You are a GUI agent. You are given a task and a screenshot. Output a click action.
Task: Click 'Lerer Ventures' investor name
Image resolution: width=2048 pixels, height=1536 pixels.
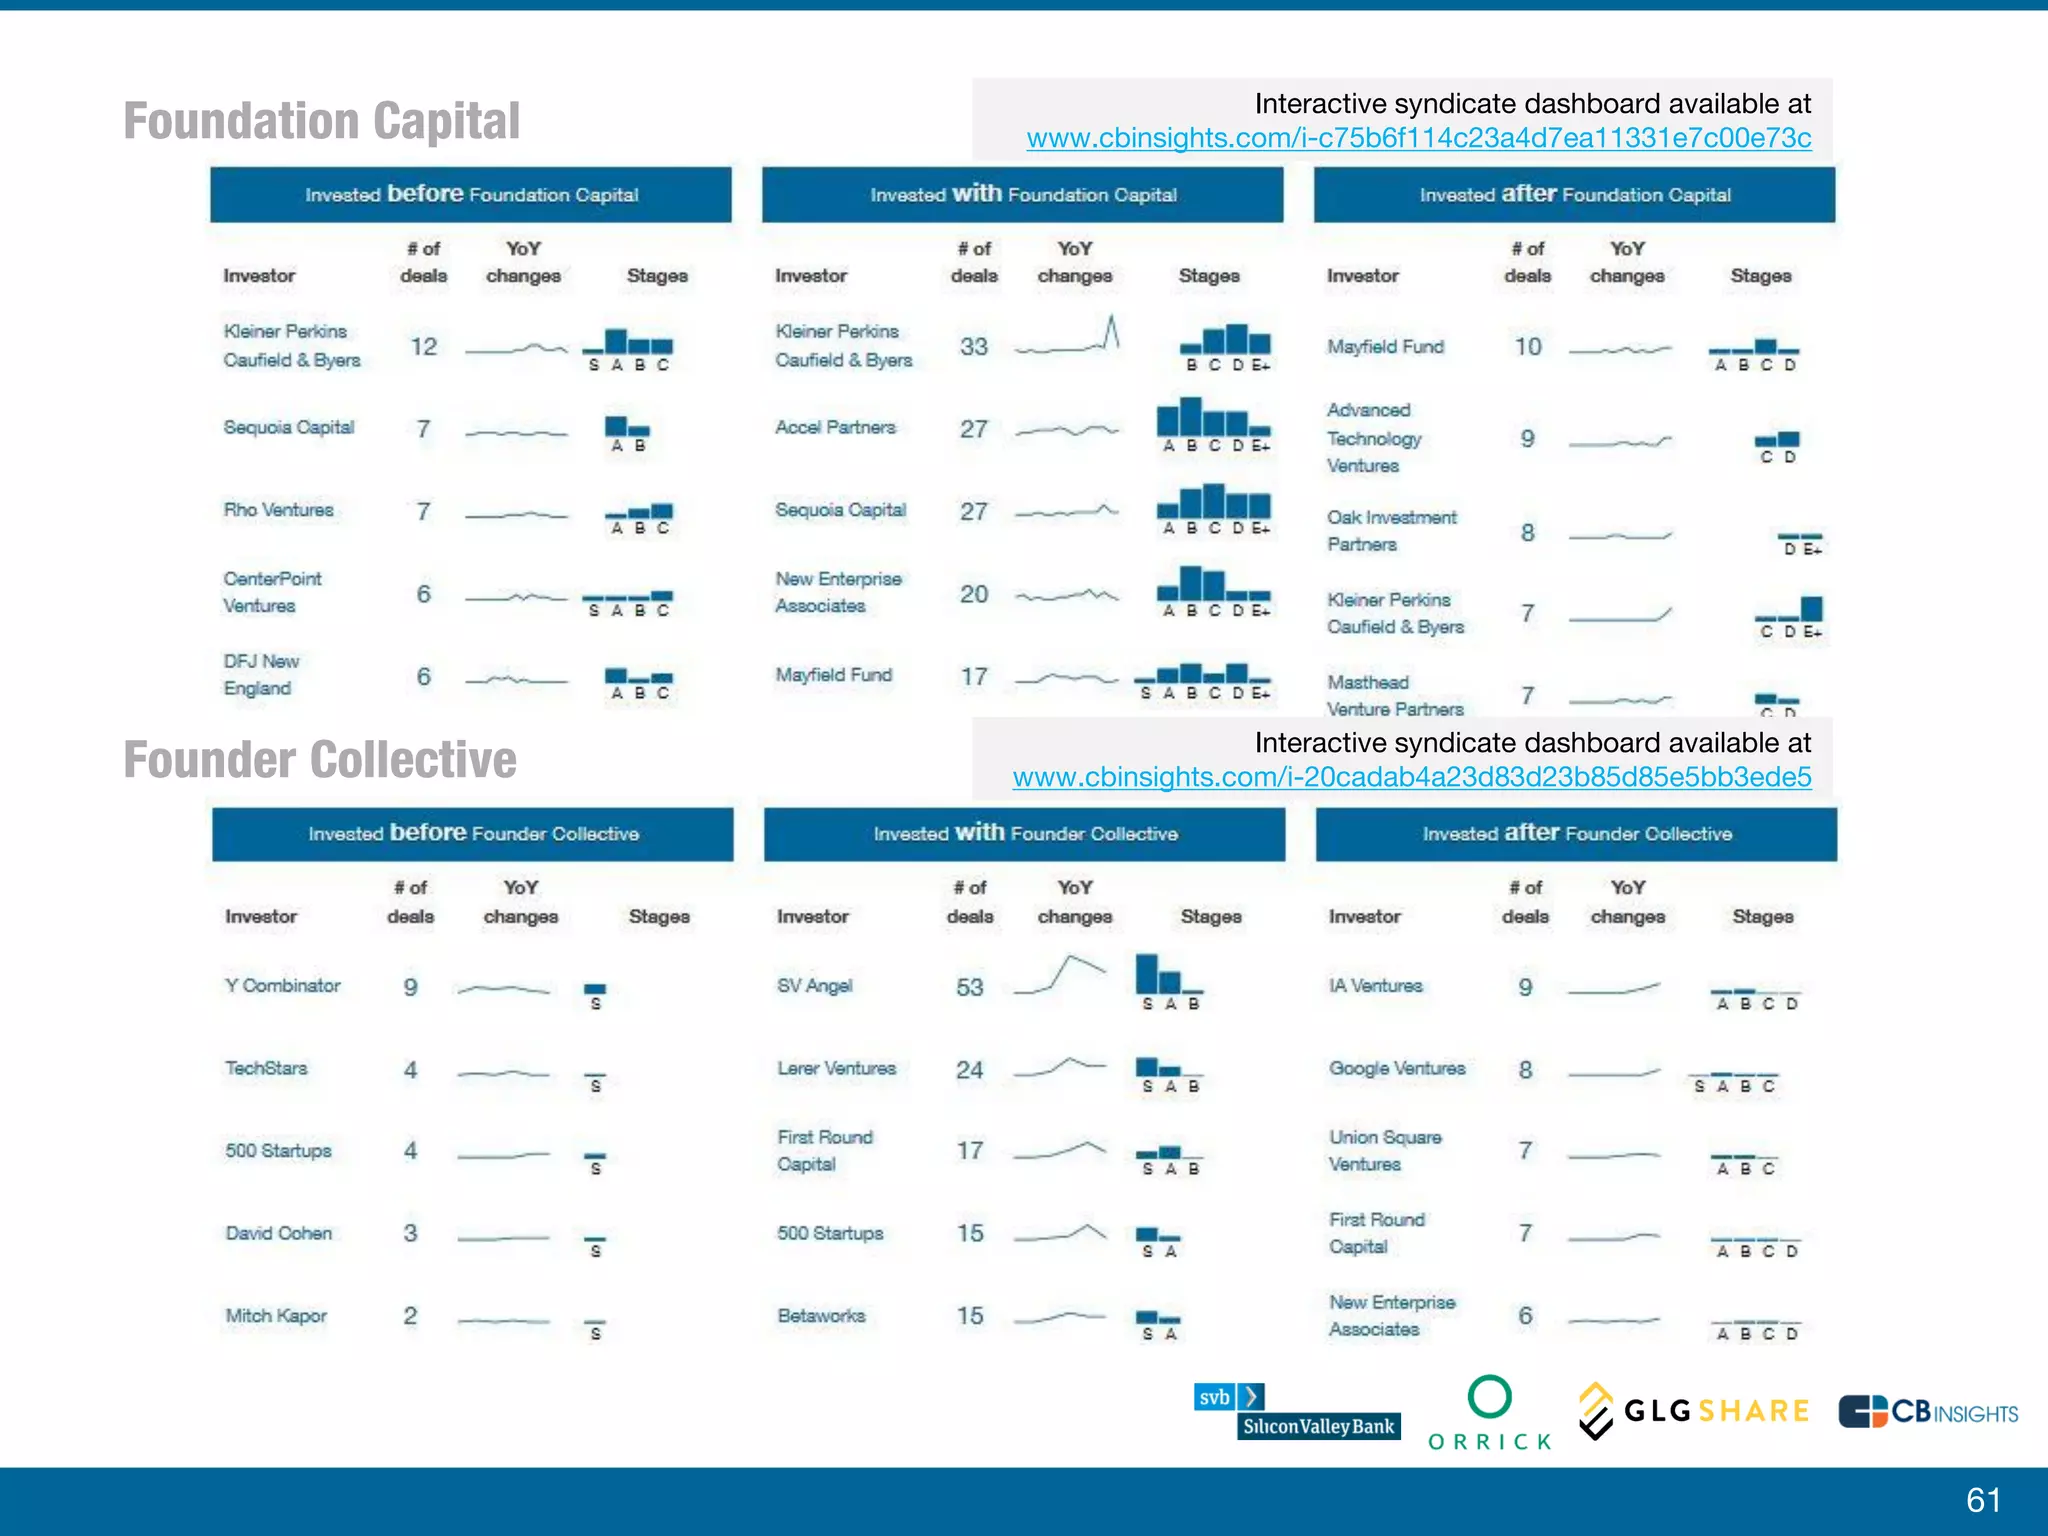[837, 1068]
